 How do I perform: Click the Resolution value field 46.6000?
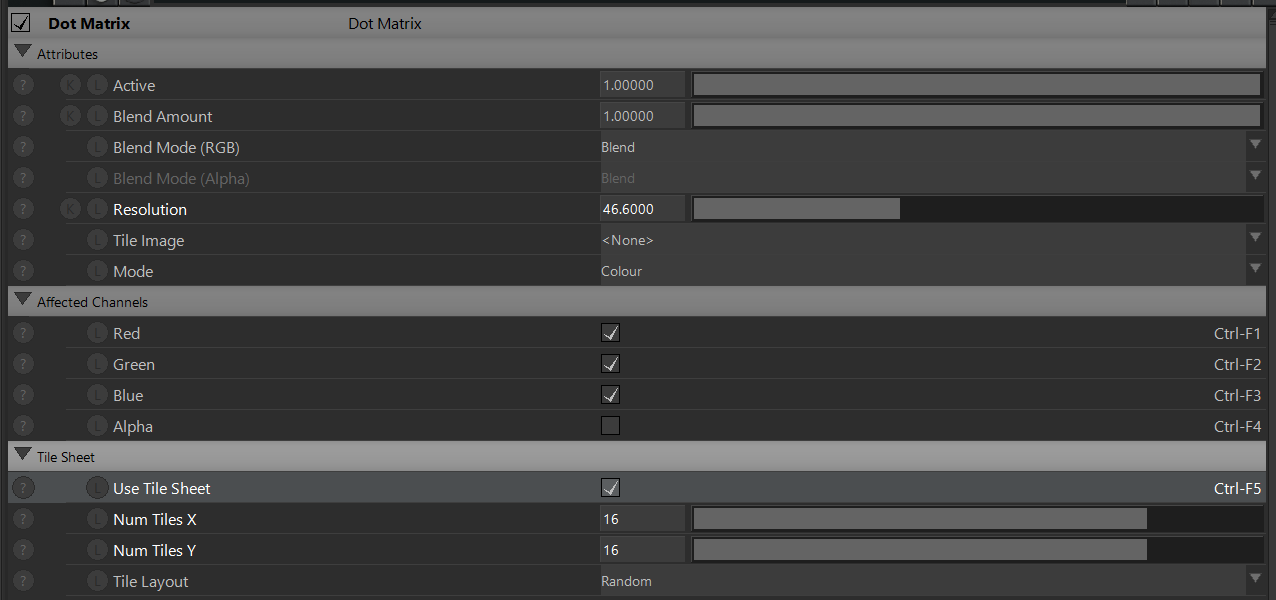pyautogui.click(x=642, y=209)
